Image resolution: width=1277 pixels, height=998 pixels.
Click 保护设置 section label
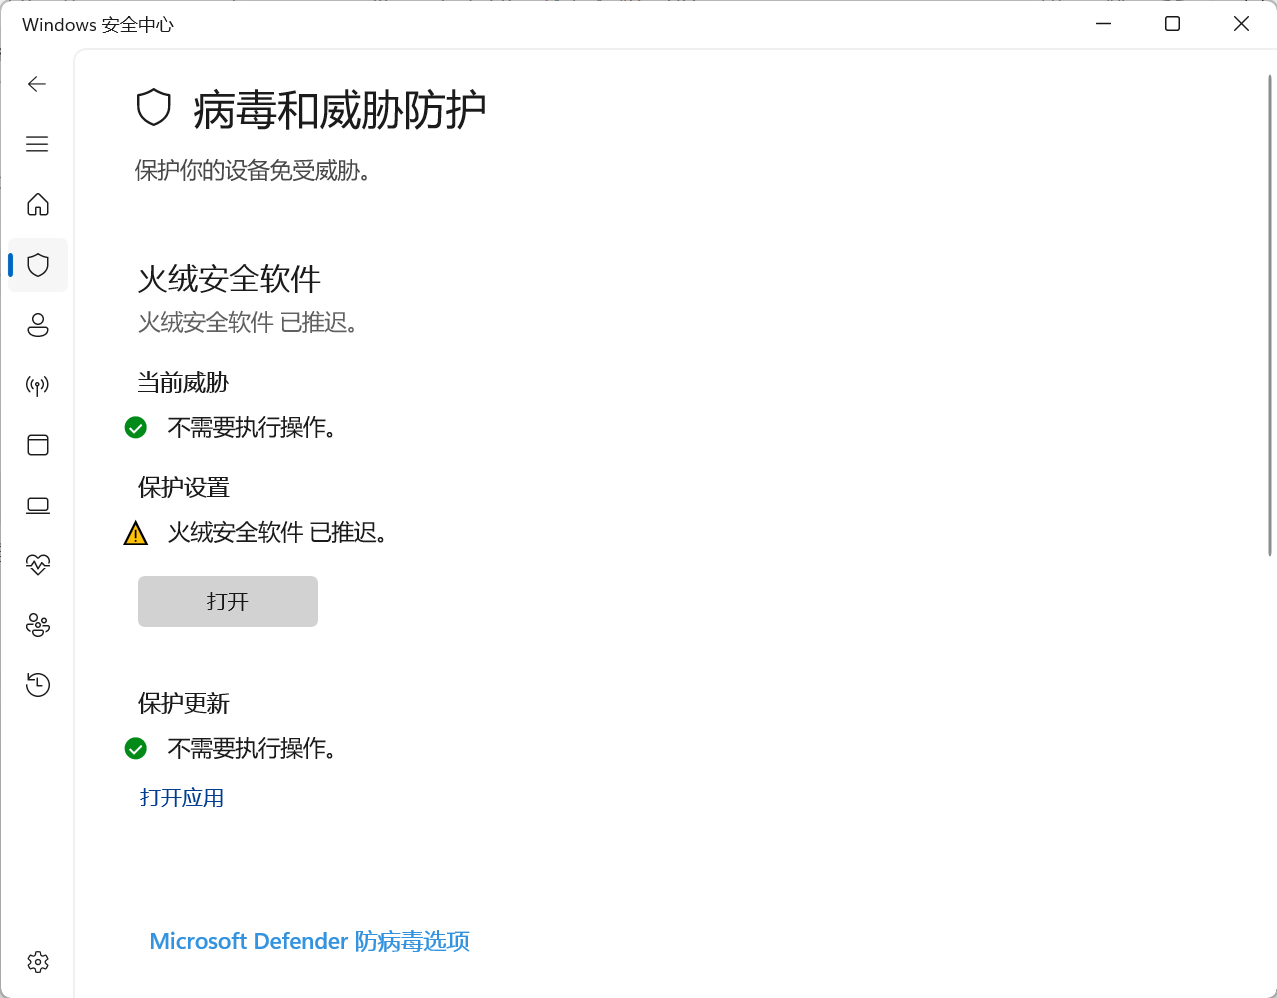[x=184, y=488]
